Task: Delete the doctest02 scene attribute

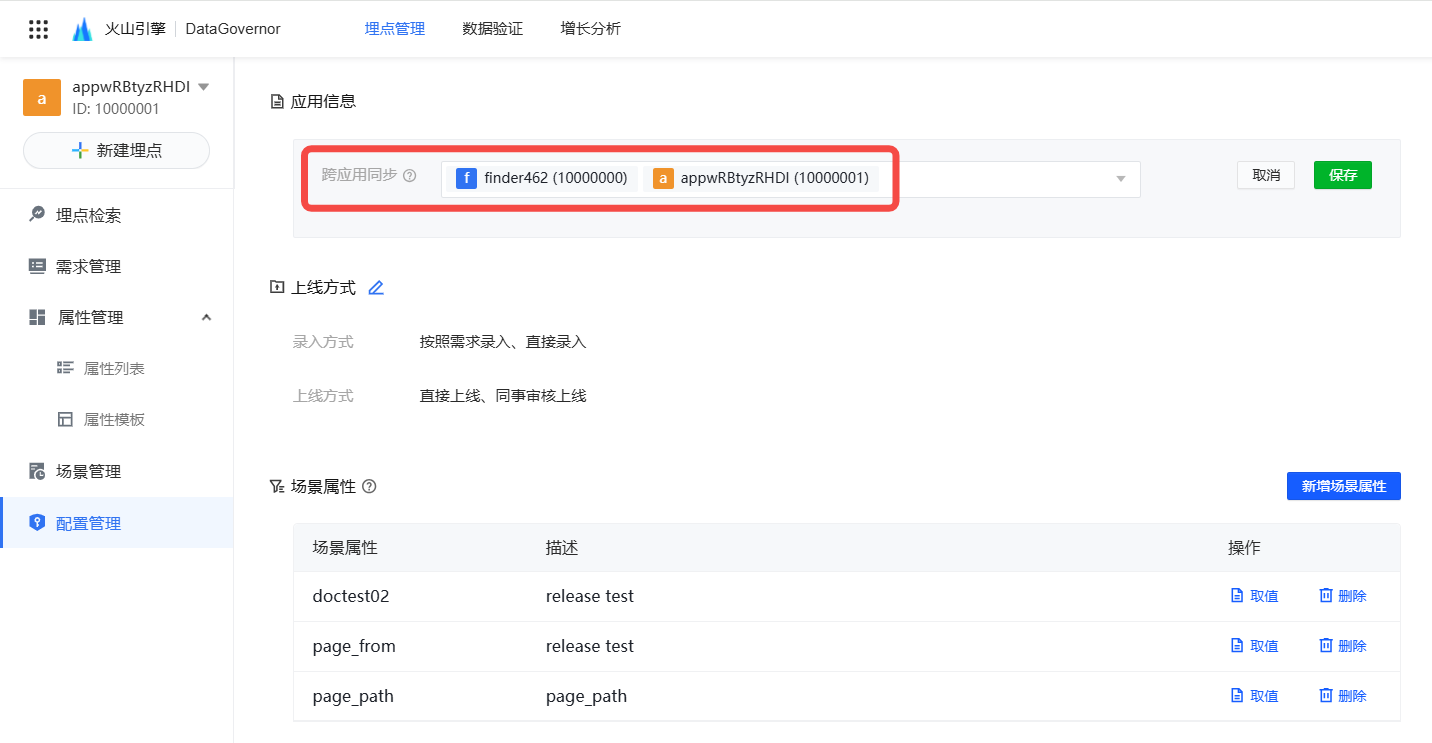Action: click(1342, 596)
